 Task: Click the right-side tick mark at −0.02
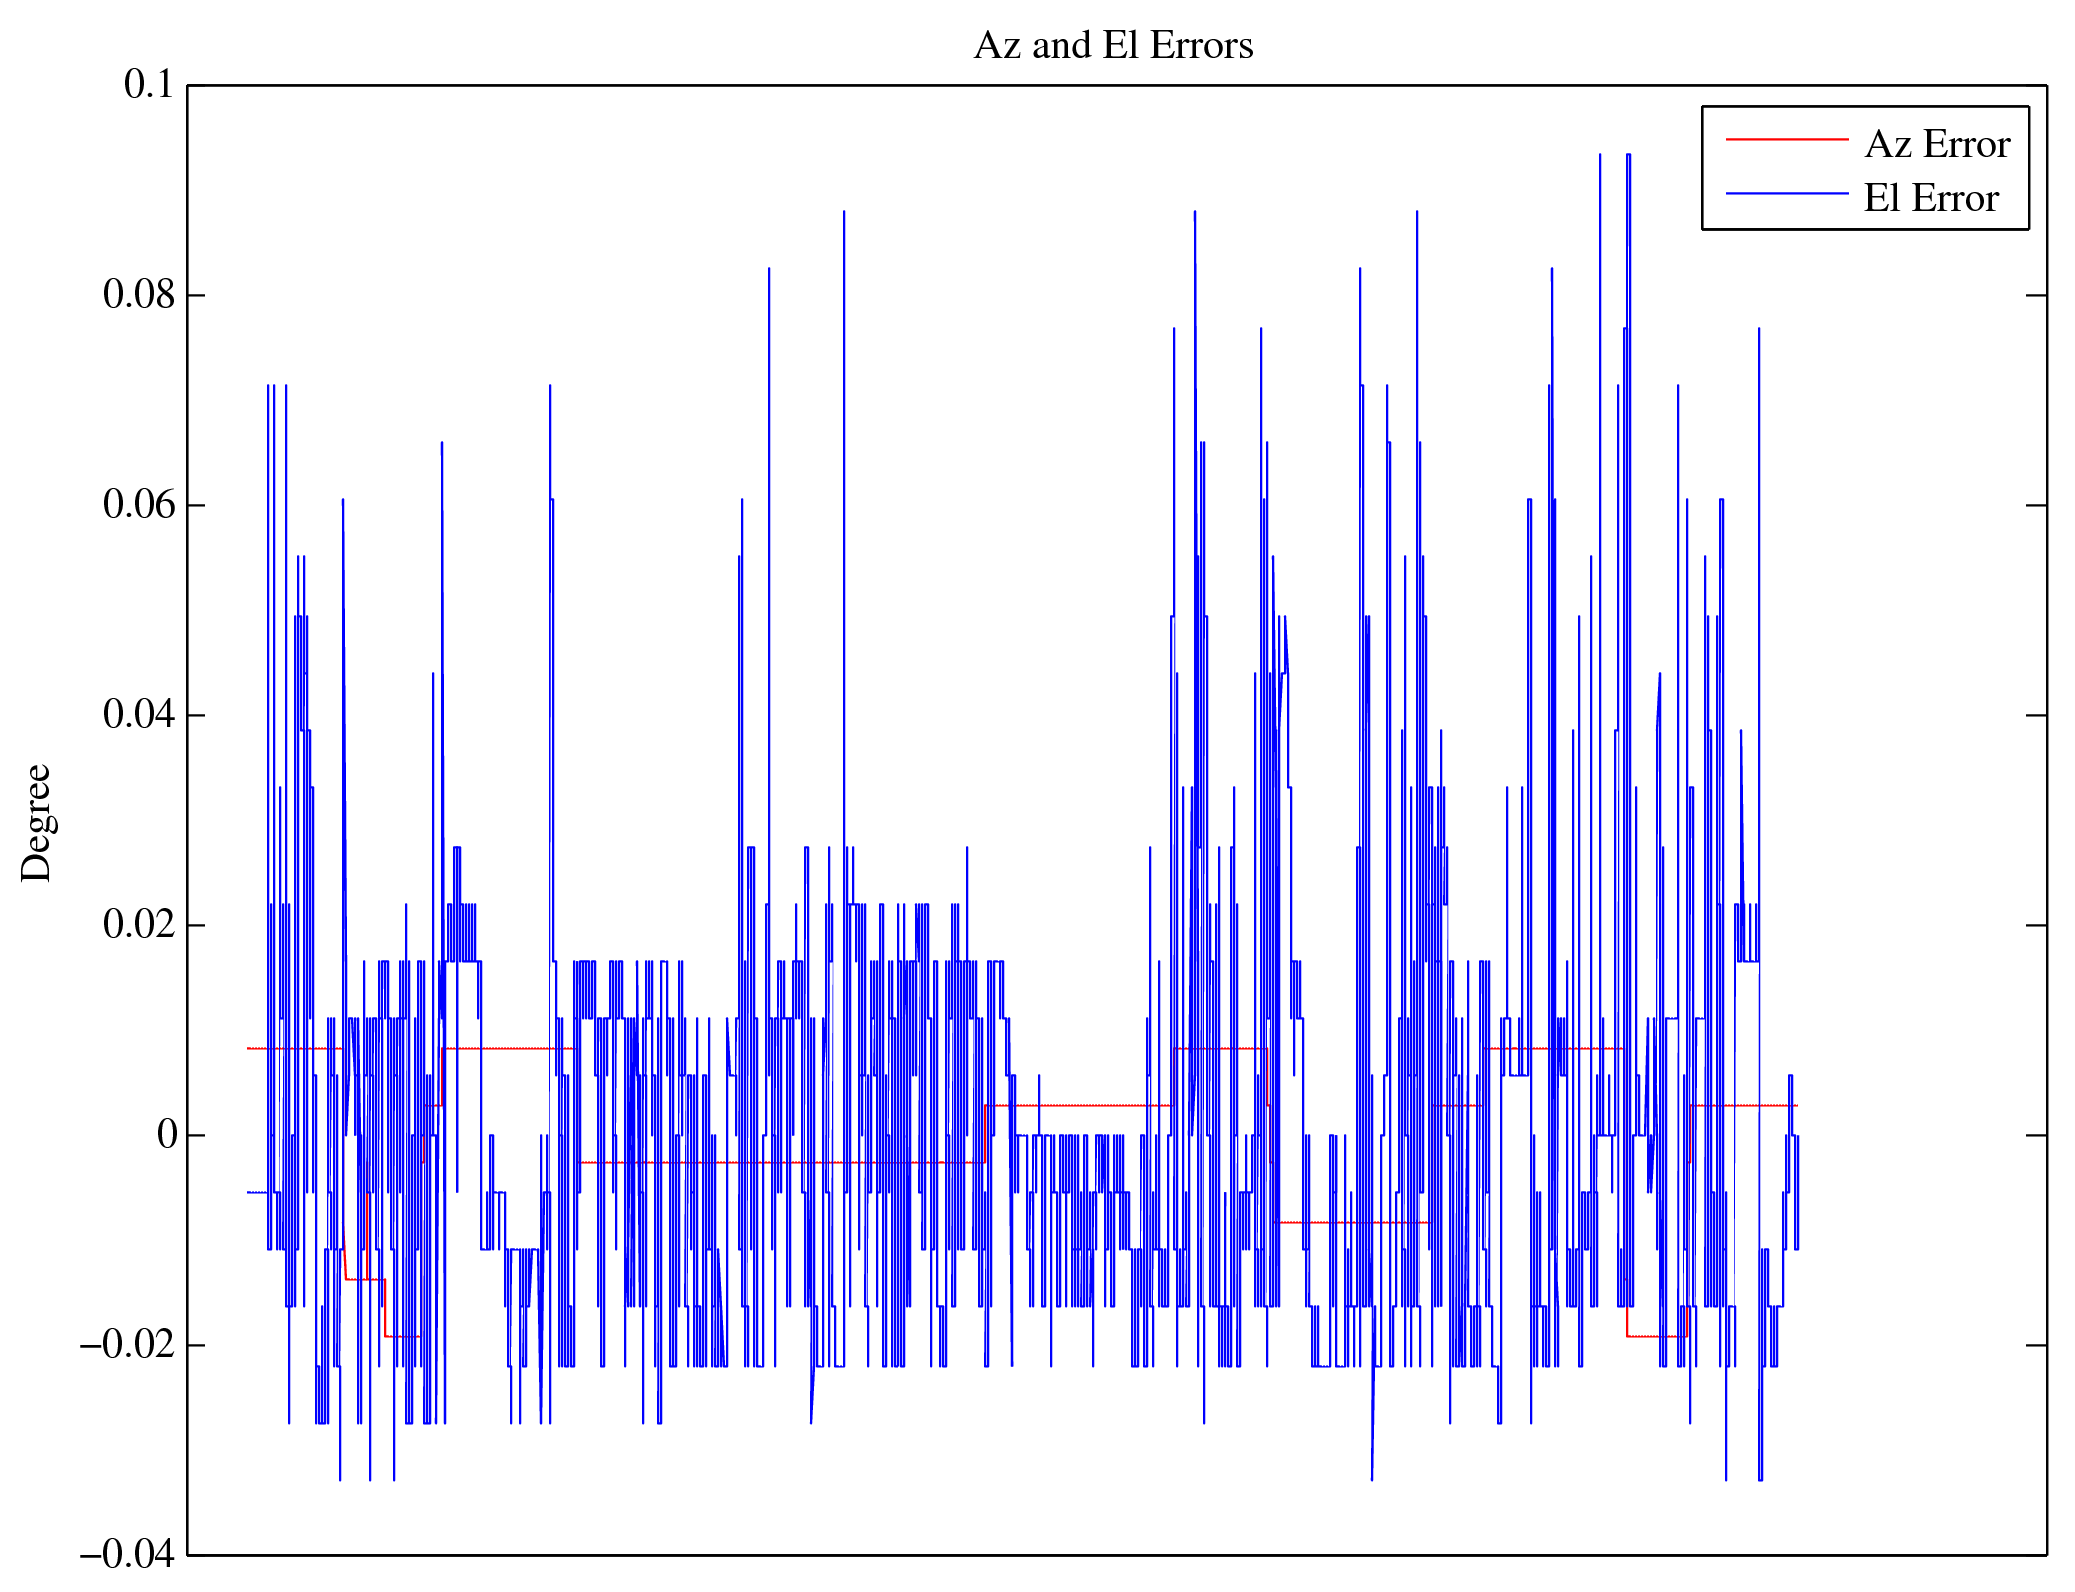2036,1346
